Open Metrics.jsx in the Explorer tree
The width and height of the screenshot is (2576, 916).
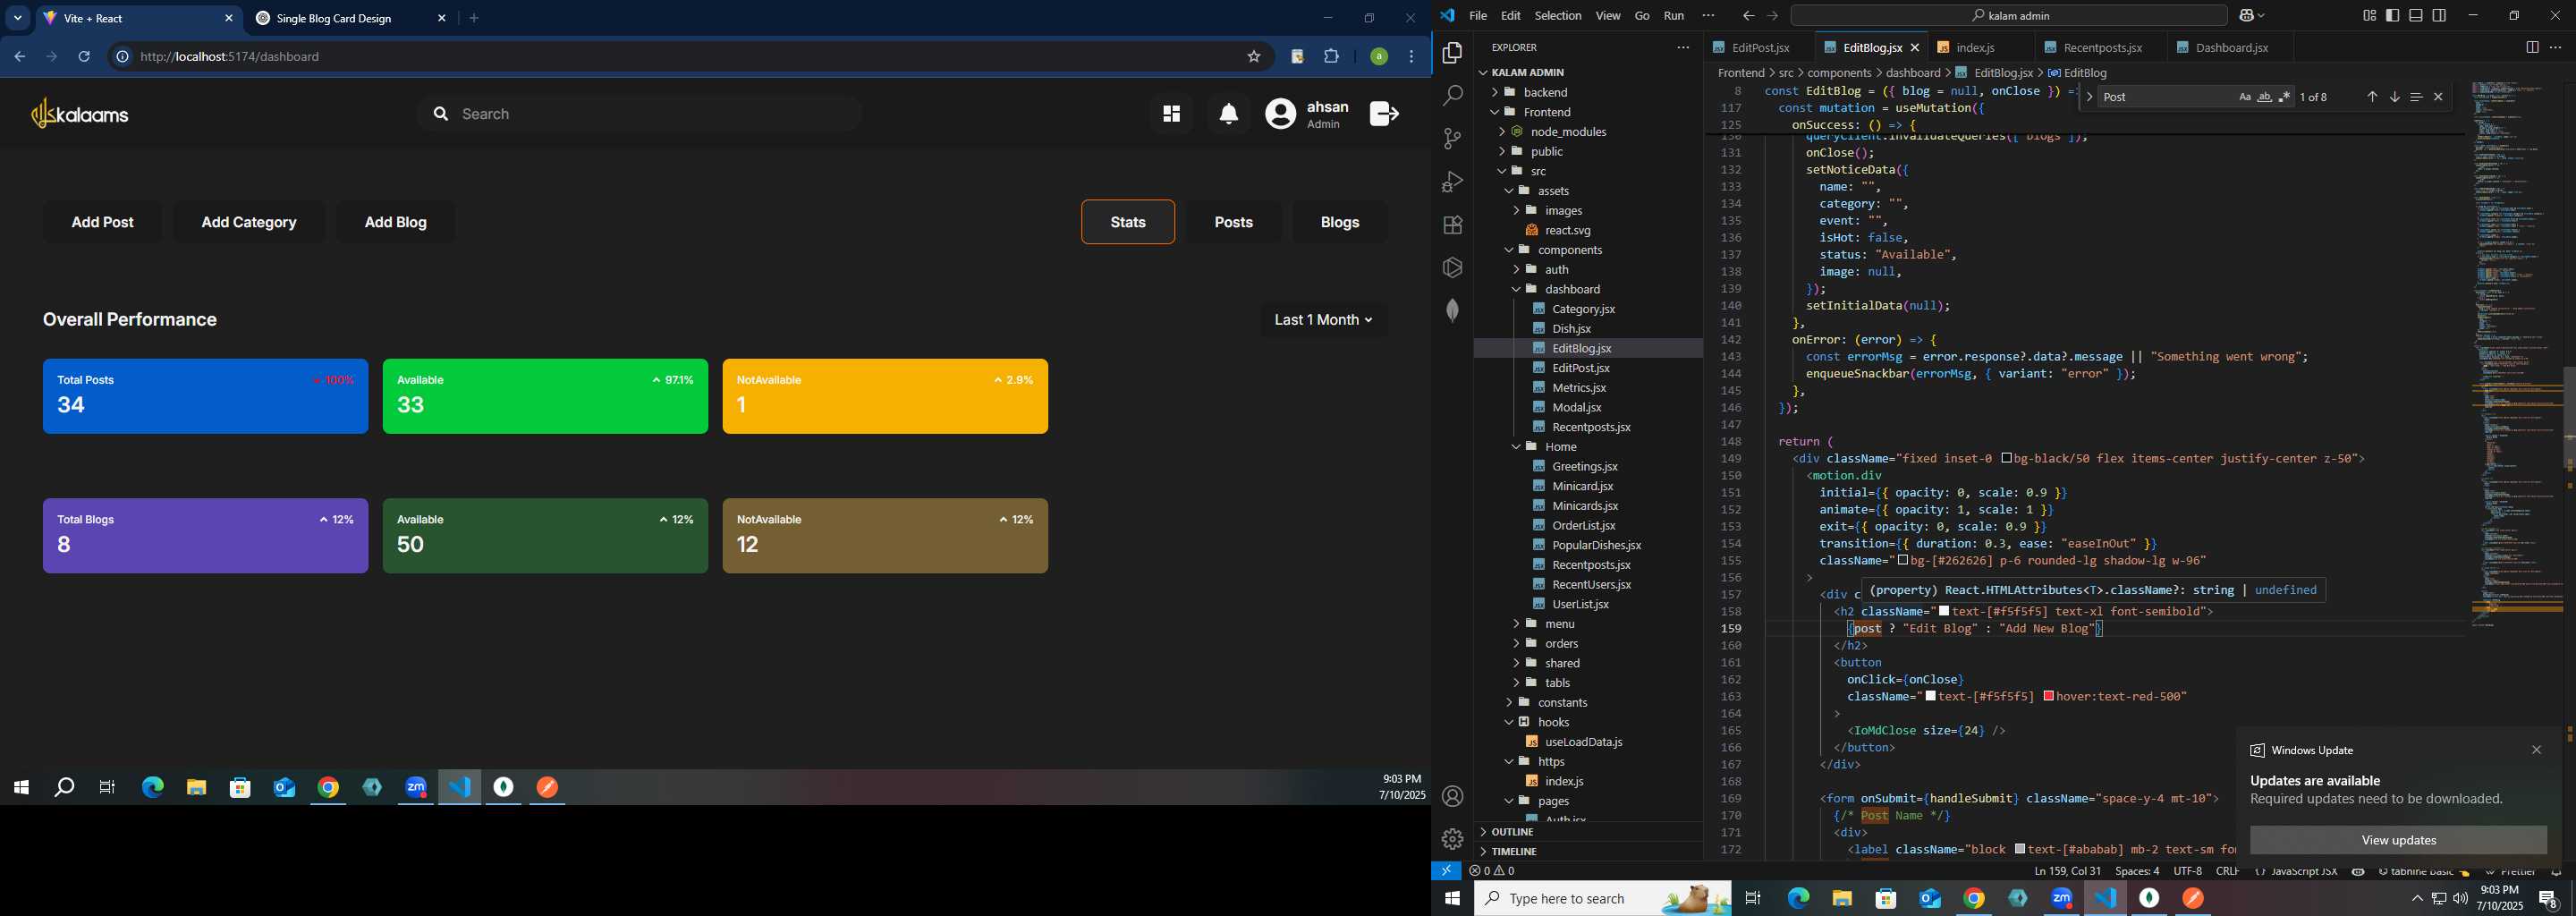pyautogui.click(x=1579, y=388)
